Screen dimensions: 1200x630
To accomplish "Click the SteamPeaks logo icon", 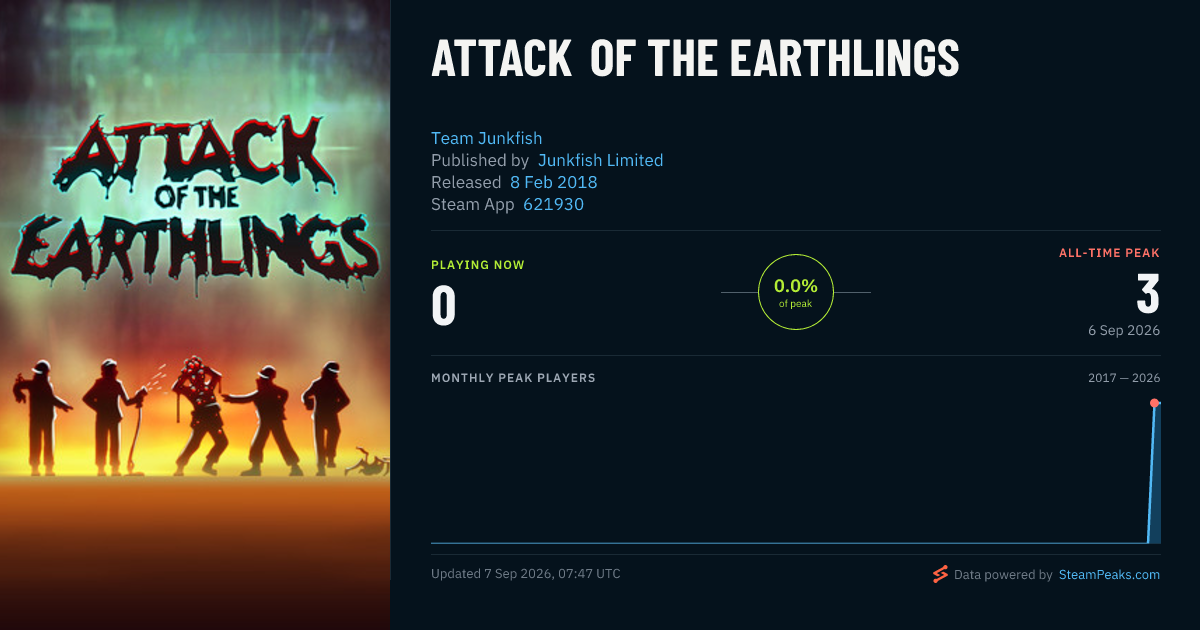I will 940,574.
